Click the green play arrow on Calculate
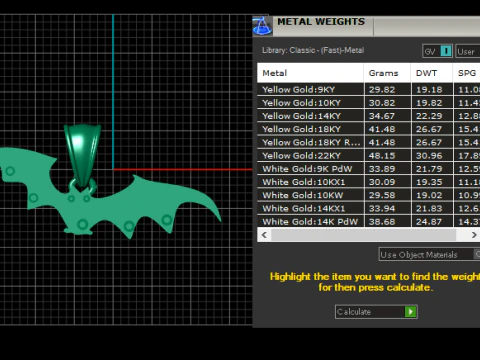The width and height of the screenshot is (480, 360). [411, 312]
